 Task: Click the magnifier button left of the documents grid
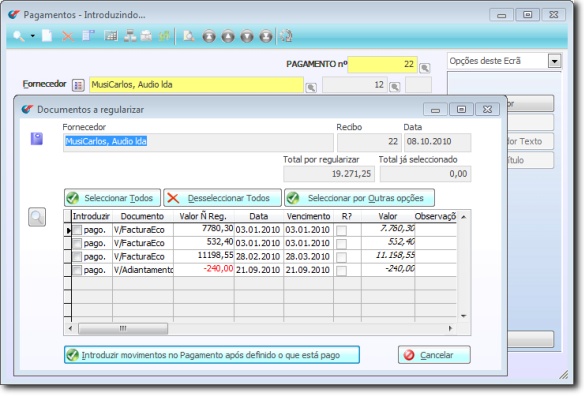coord(37,217)
